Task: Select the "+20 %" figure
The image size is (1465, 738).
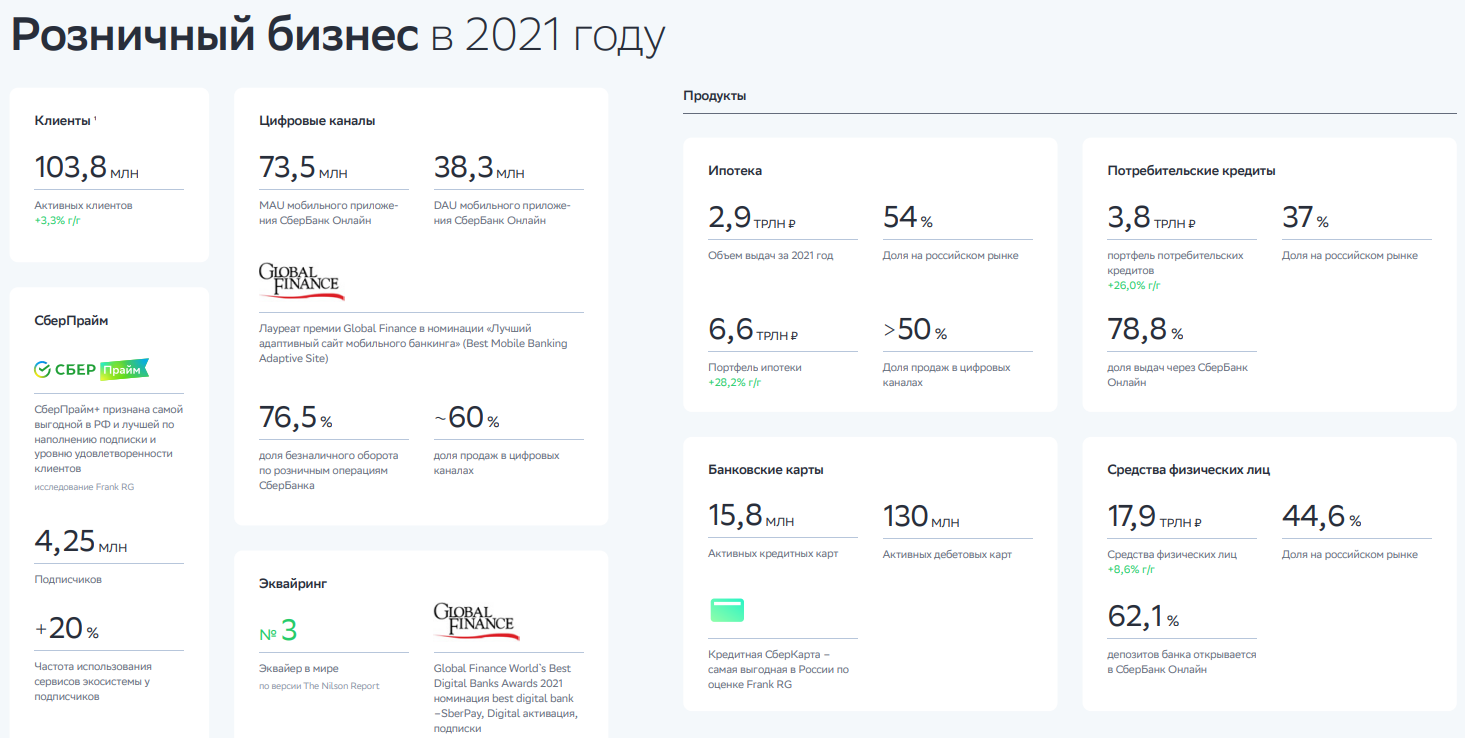Action: pos(67,629)
